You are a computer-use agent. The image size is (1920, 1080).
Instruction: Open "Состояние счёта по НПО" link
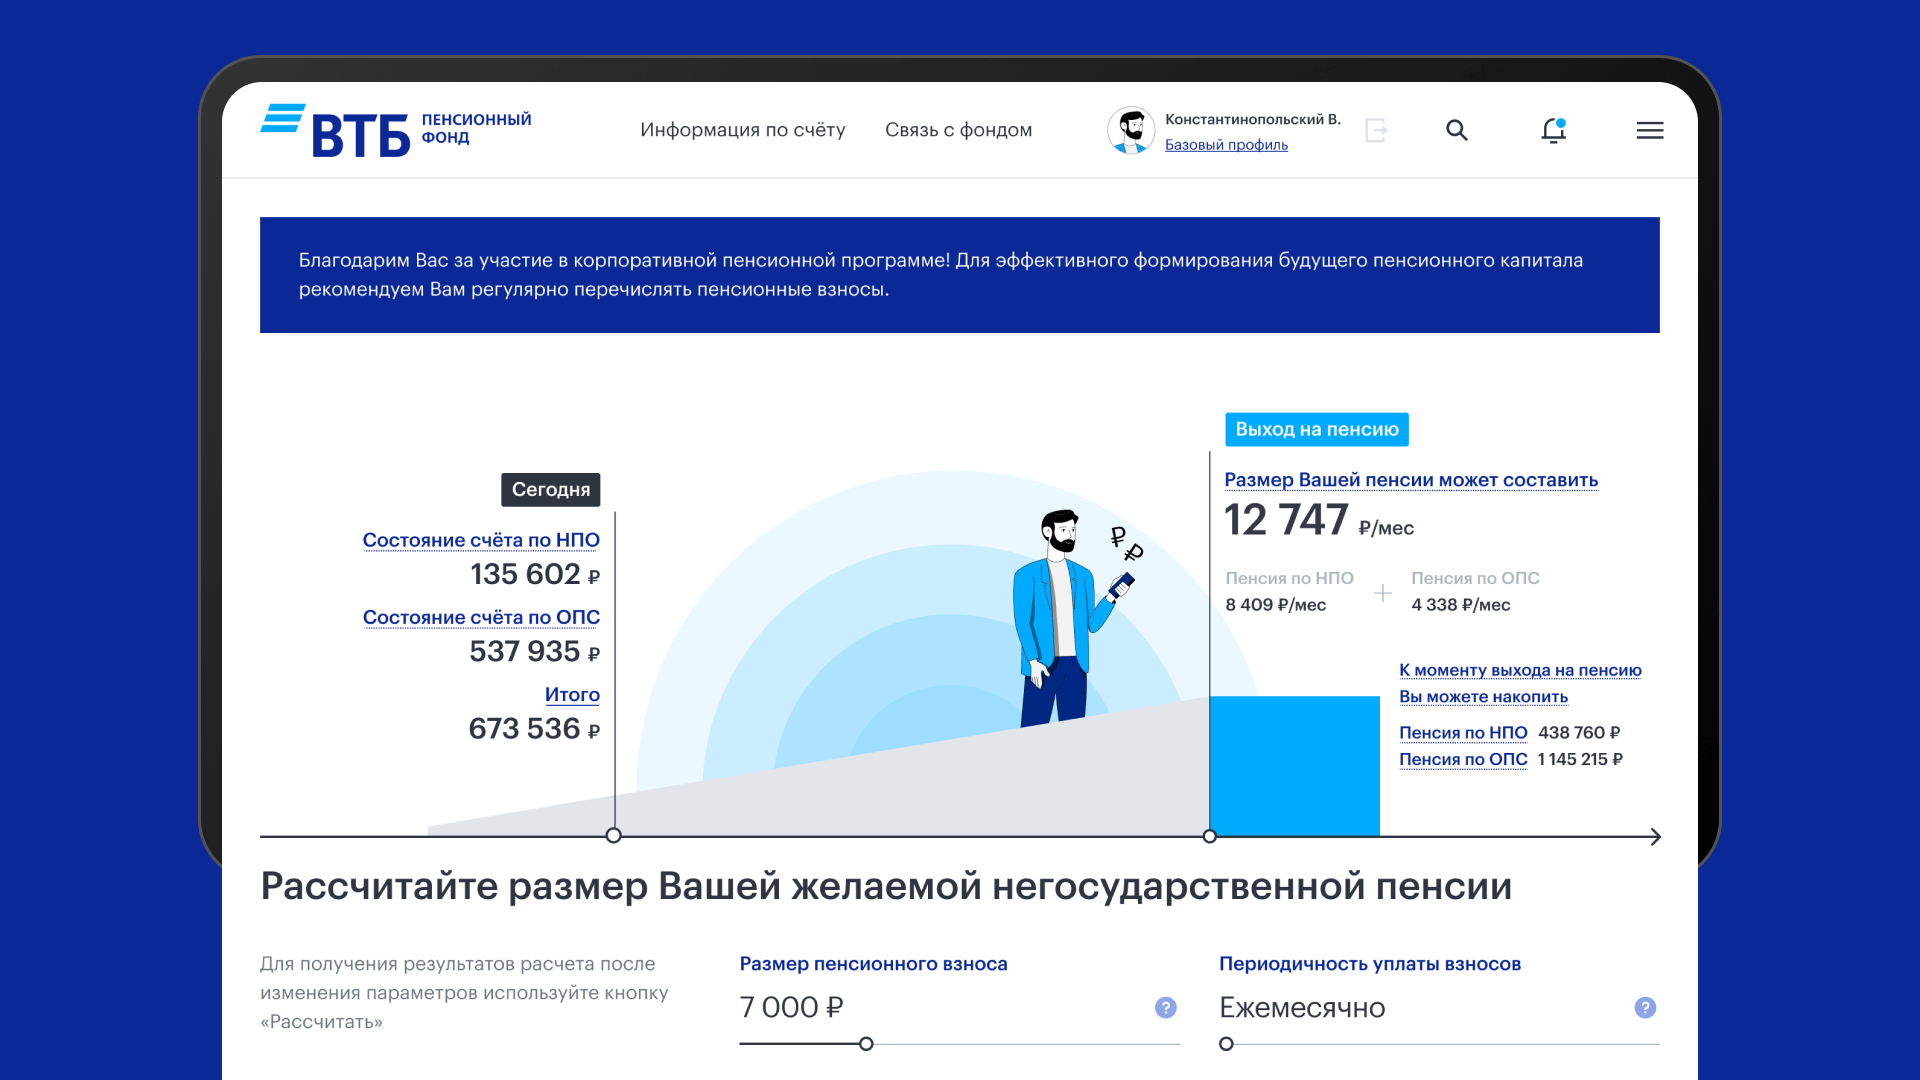pos(481,540)
